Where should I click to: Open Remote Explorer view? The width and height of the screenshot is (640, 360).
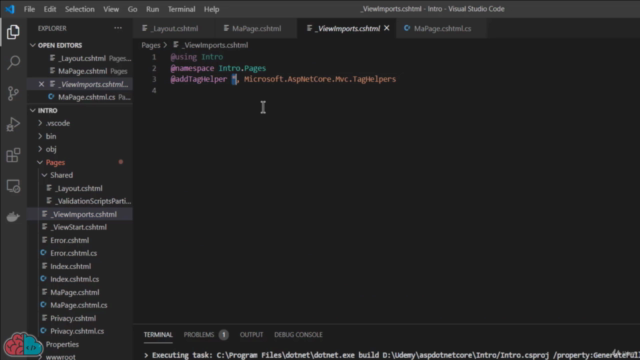pyautogui.click(x=13, y=186)
